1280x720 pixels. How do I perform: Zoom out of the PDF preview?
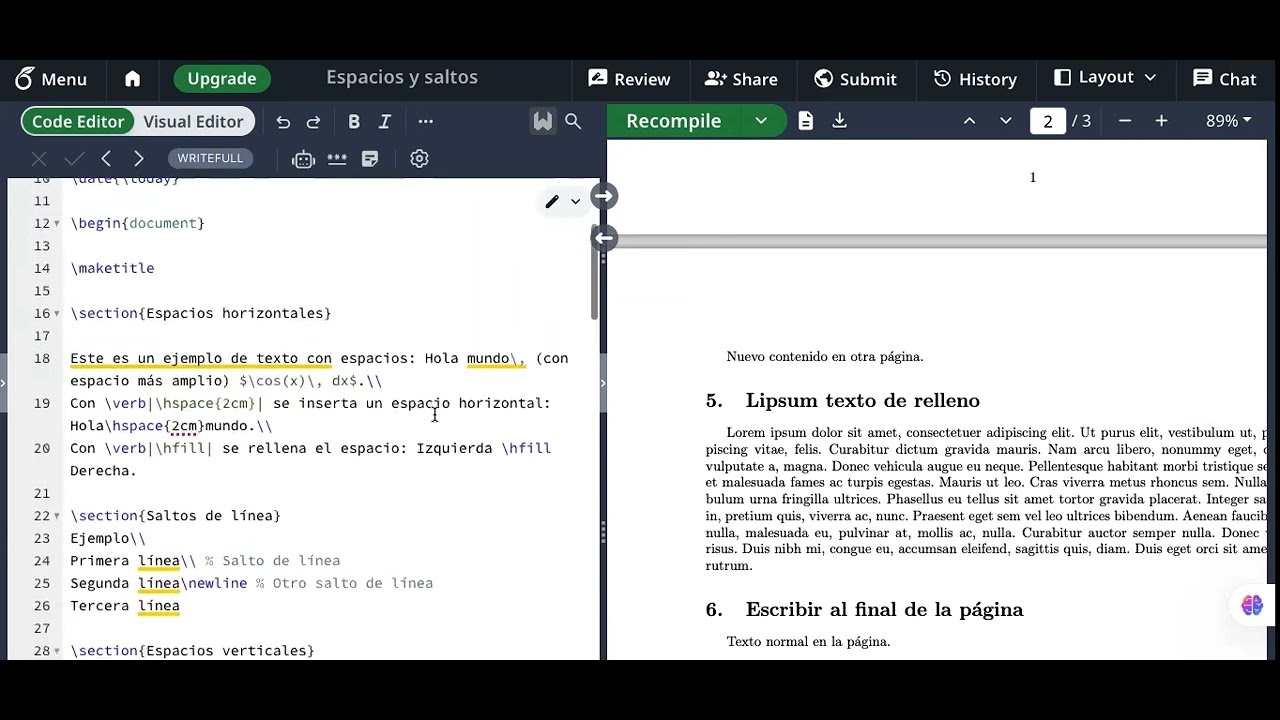tap(1125, 121)
